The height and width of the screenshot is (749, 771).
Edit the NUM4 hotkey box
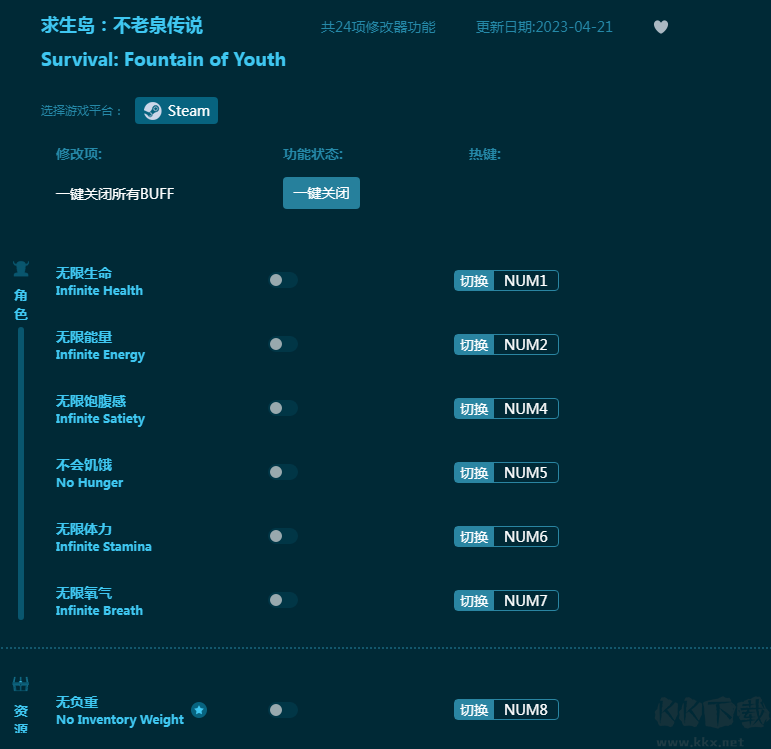tap(525, 409)
